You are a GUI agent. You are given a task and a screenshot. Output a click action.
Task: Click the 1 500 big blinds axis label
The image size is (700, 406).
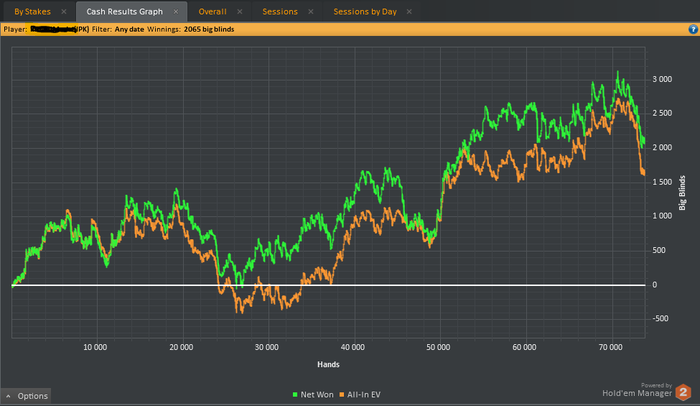click(662, 182)
